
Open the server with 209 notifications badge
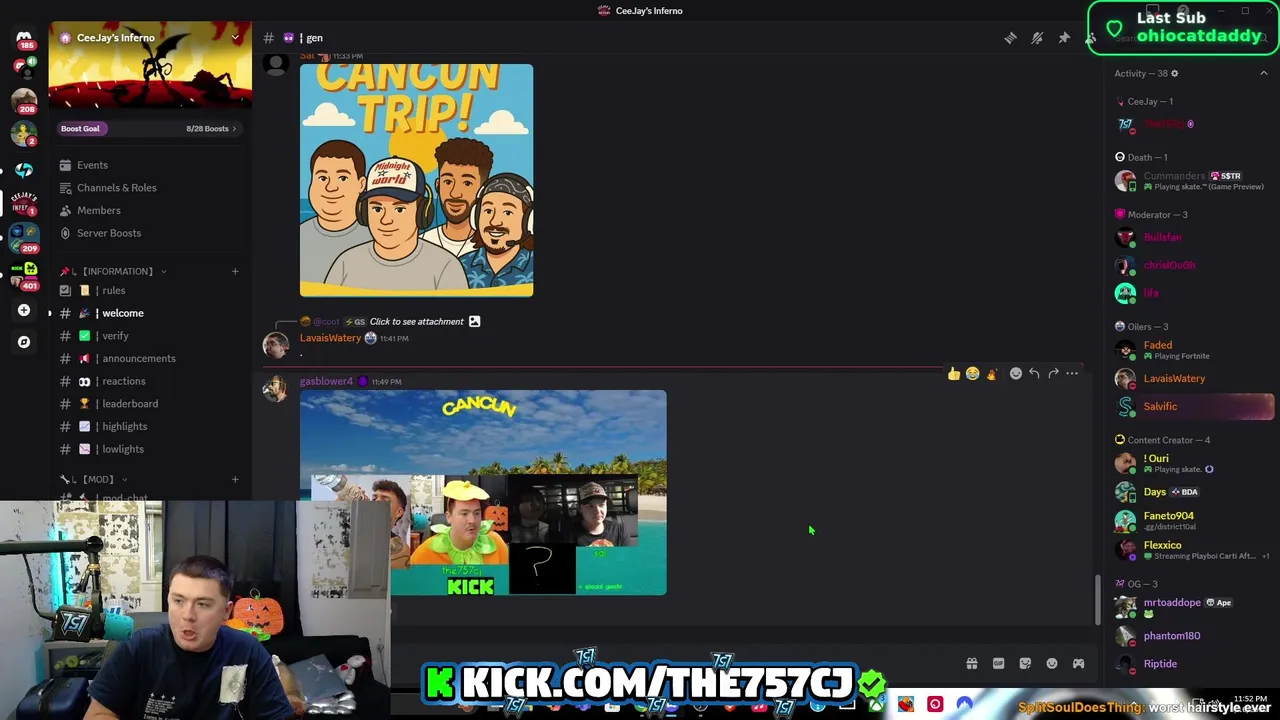[24, 238]
